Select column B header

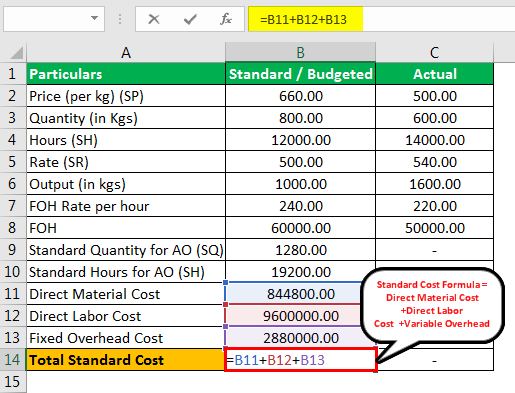coord(300,52)
